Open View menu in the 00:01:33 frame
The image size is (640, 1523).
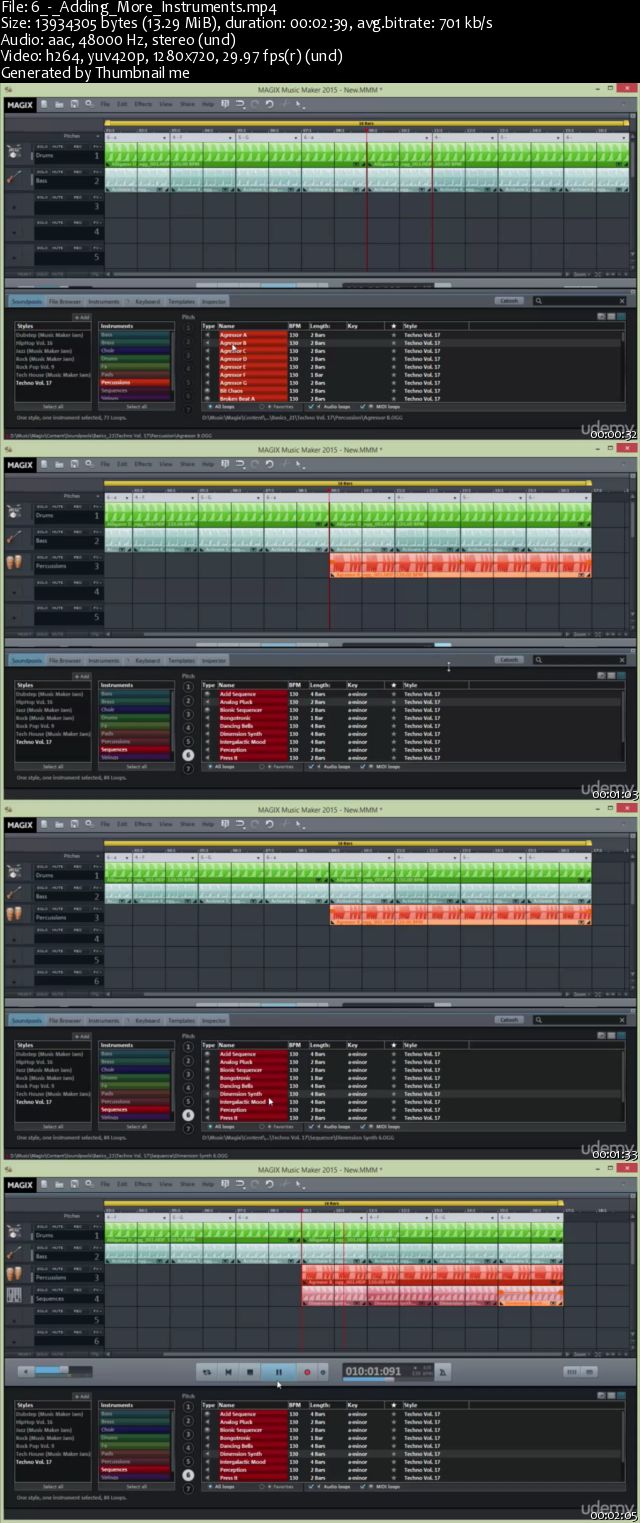point(166,825)
